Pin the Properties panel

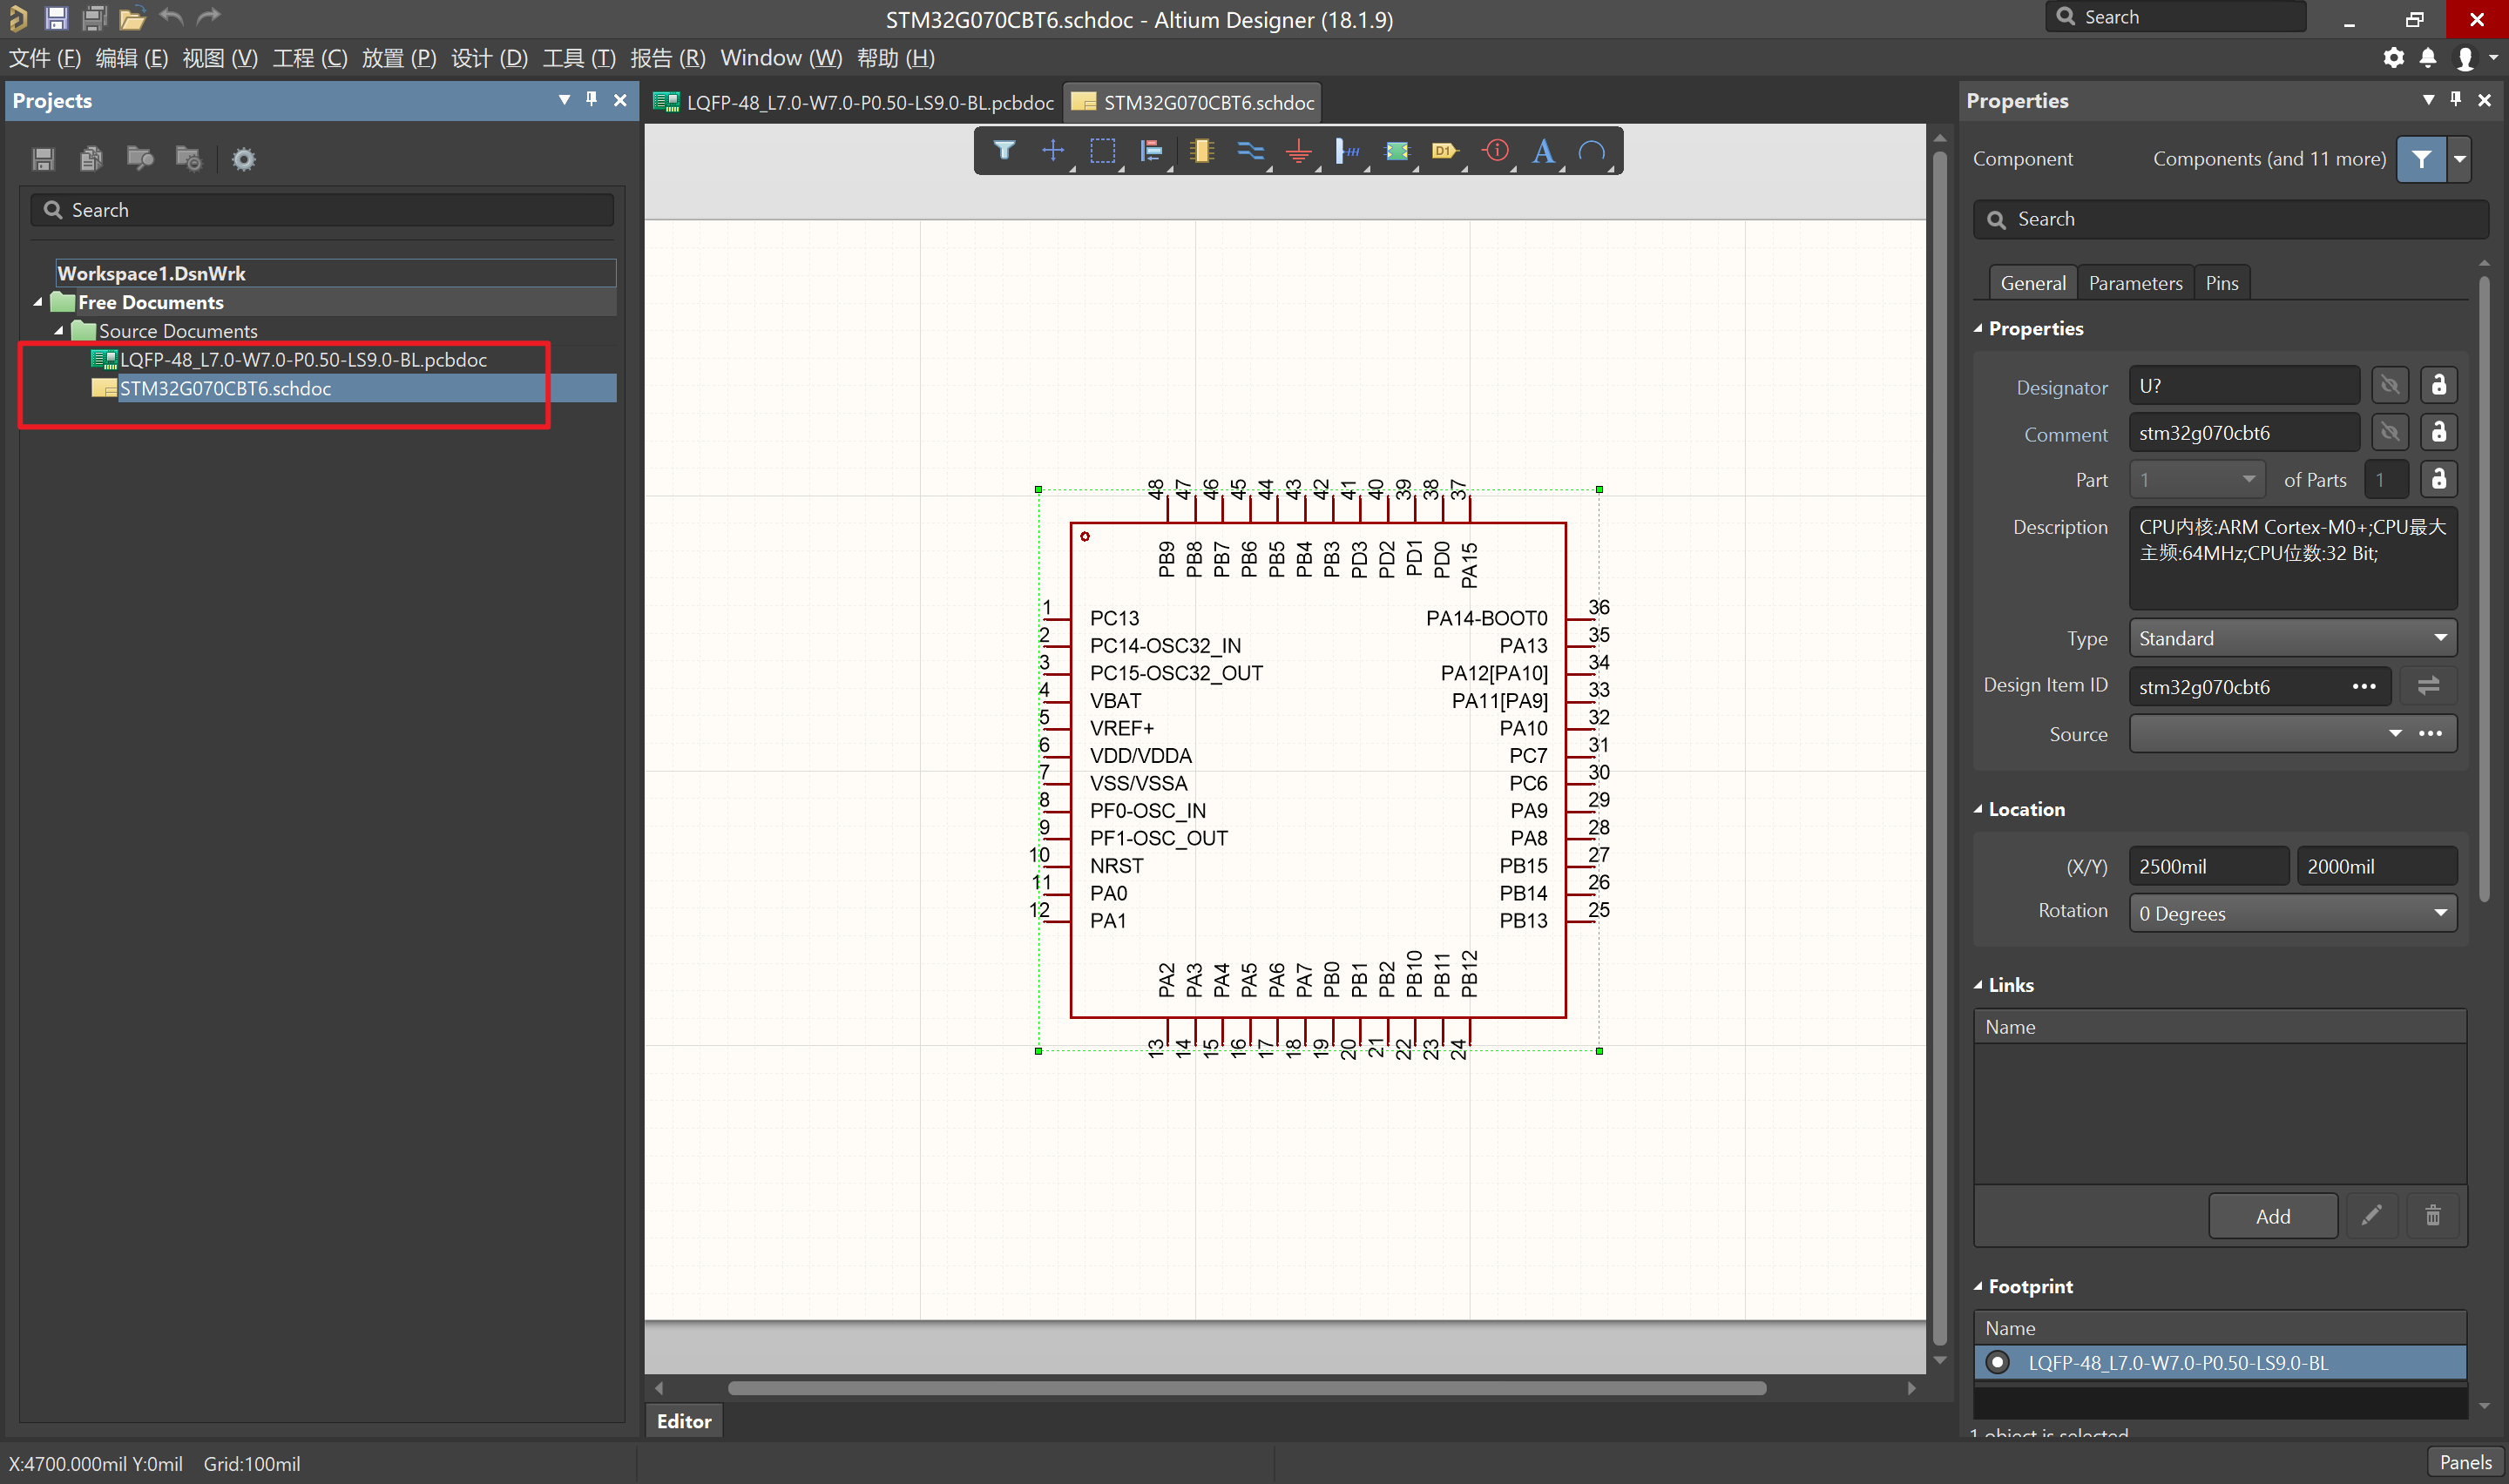[2456, 99]
